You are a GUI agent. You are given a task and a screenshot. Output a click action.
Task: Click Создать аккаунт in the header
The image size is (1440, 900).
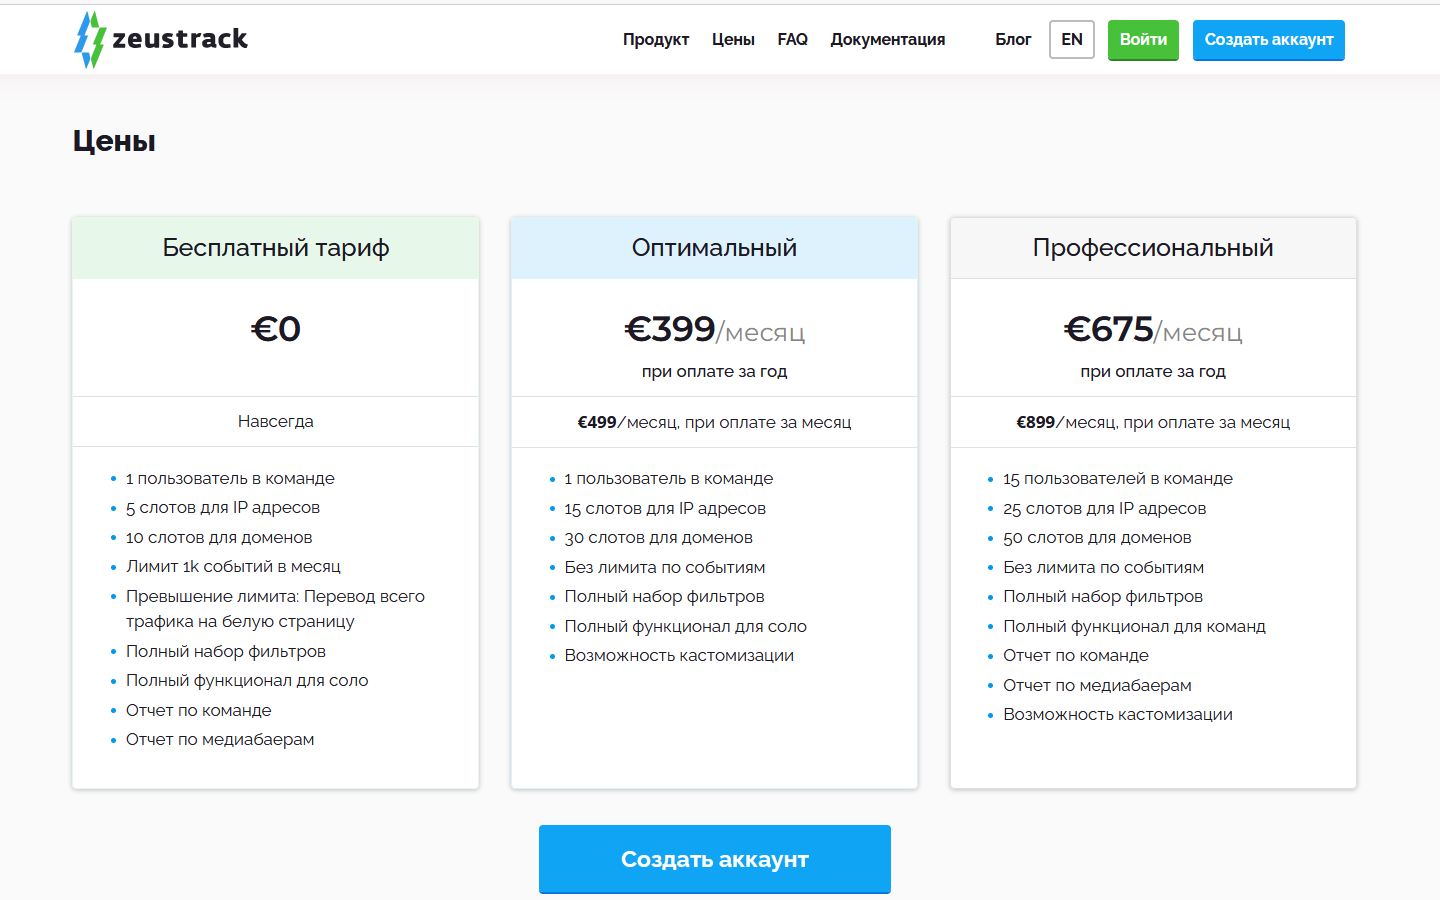(1269, 40)
